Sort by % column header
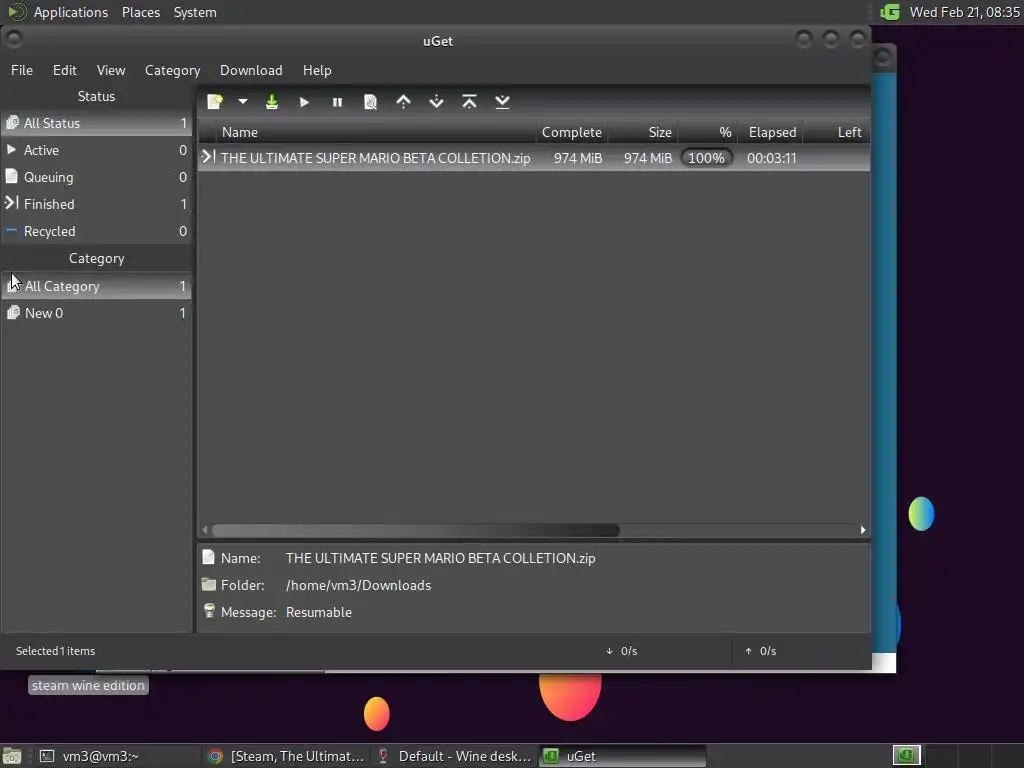 pyautogui.click(x=708, y=133)
